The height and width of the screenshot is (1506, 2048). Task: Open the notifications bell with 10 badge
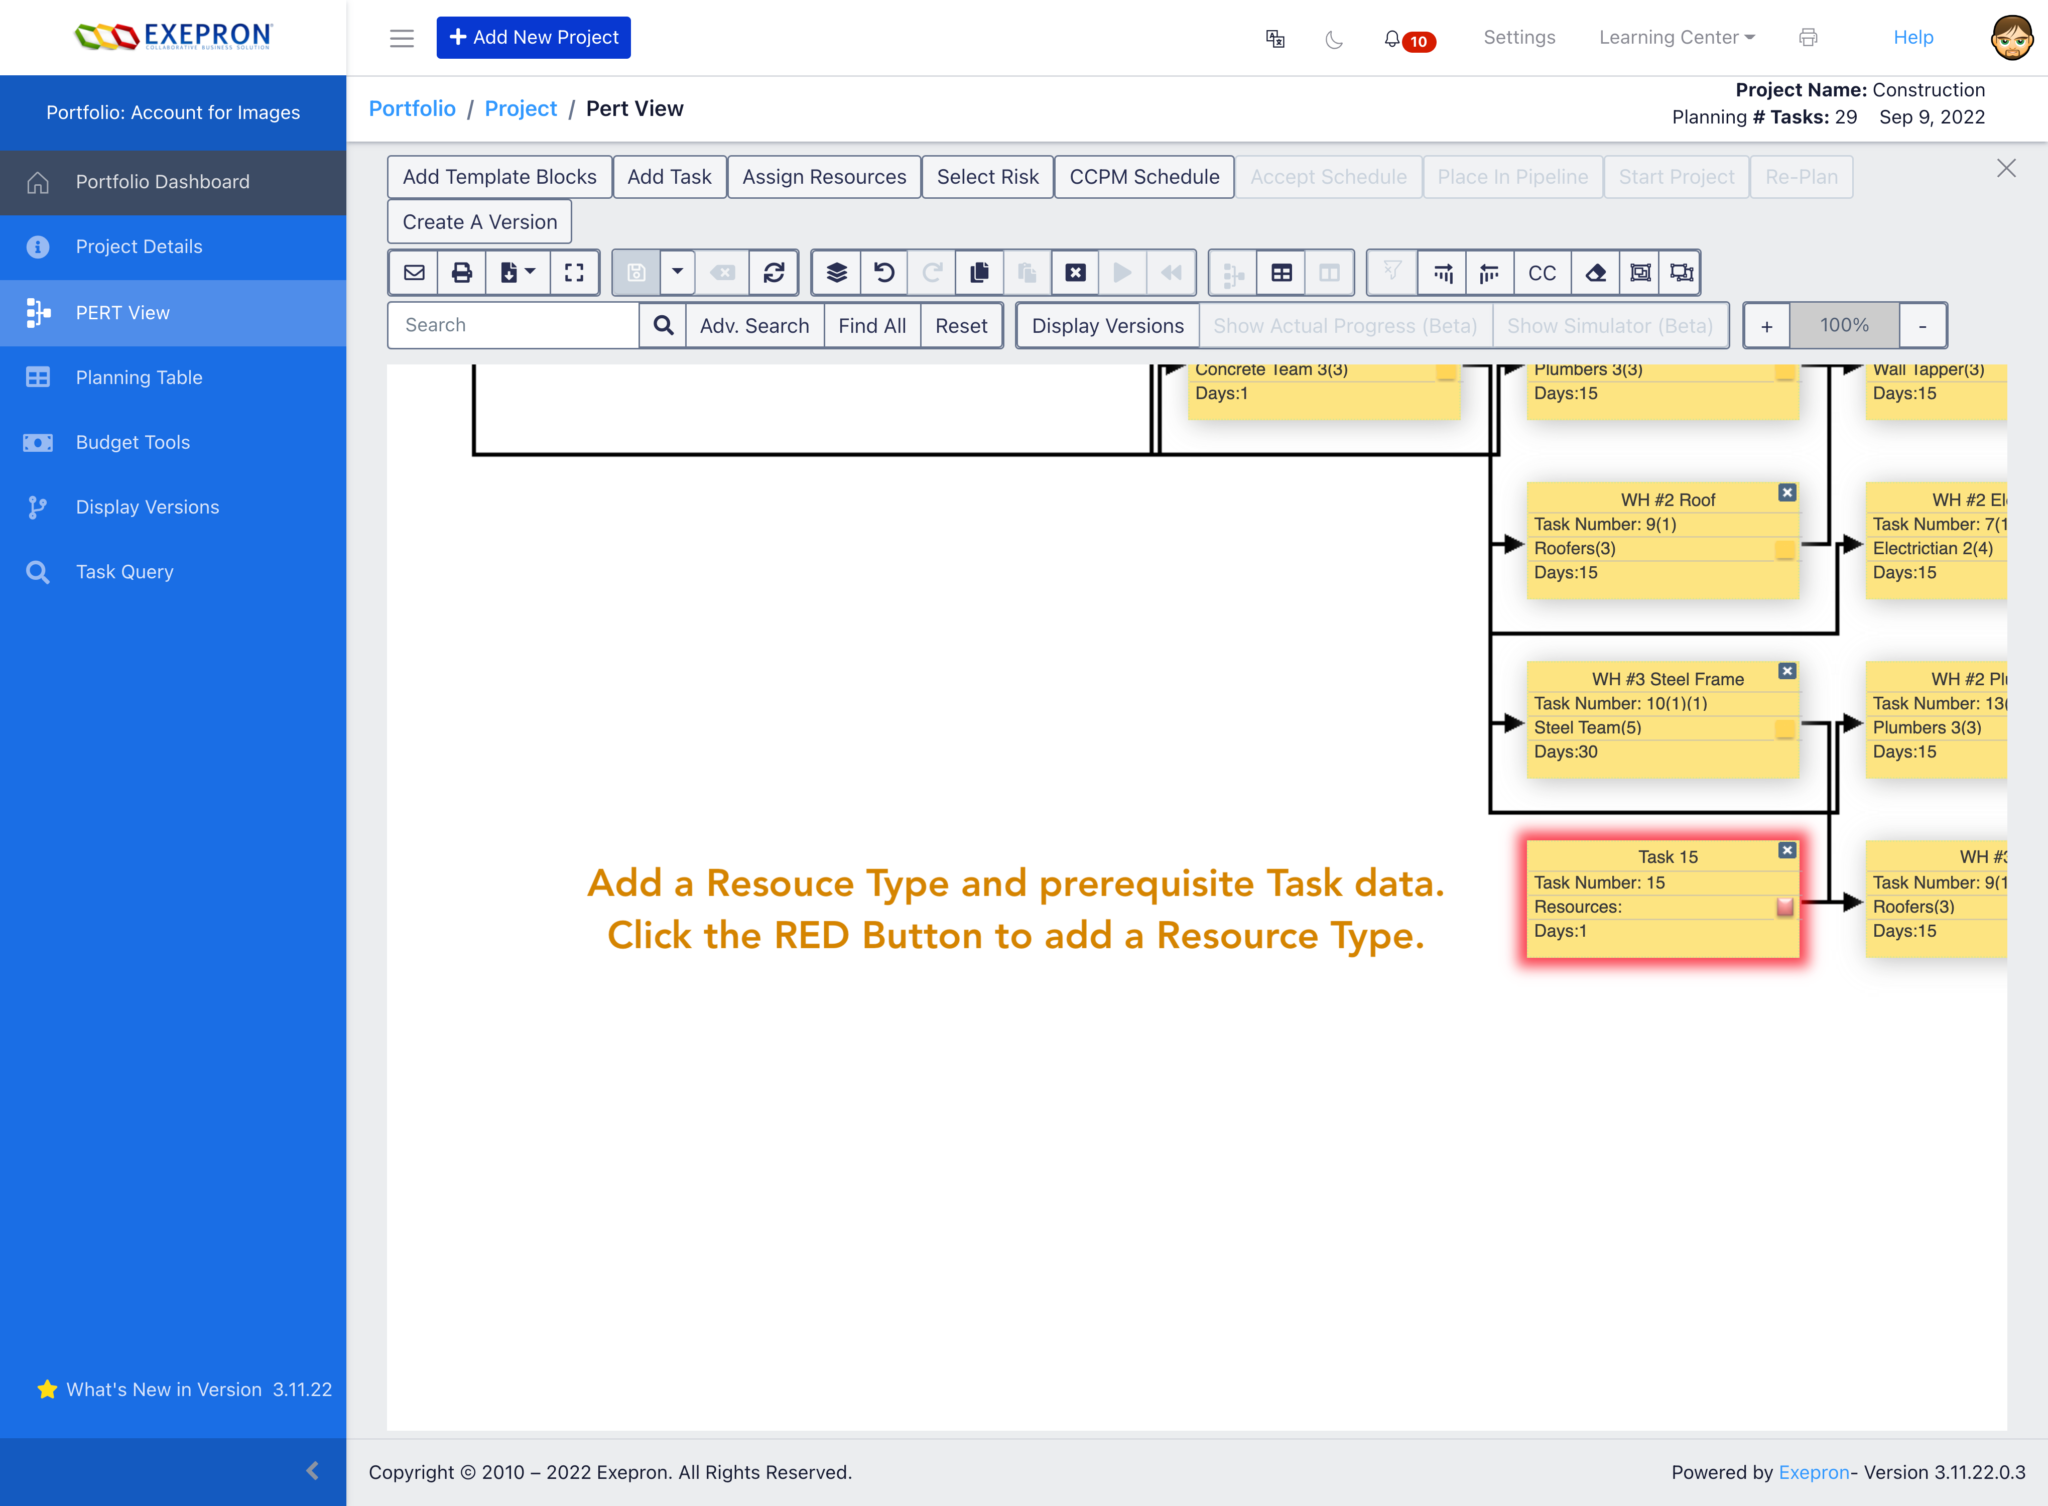[1409, 39]
